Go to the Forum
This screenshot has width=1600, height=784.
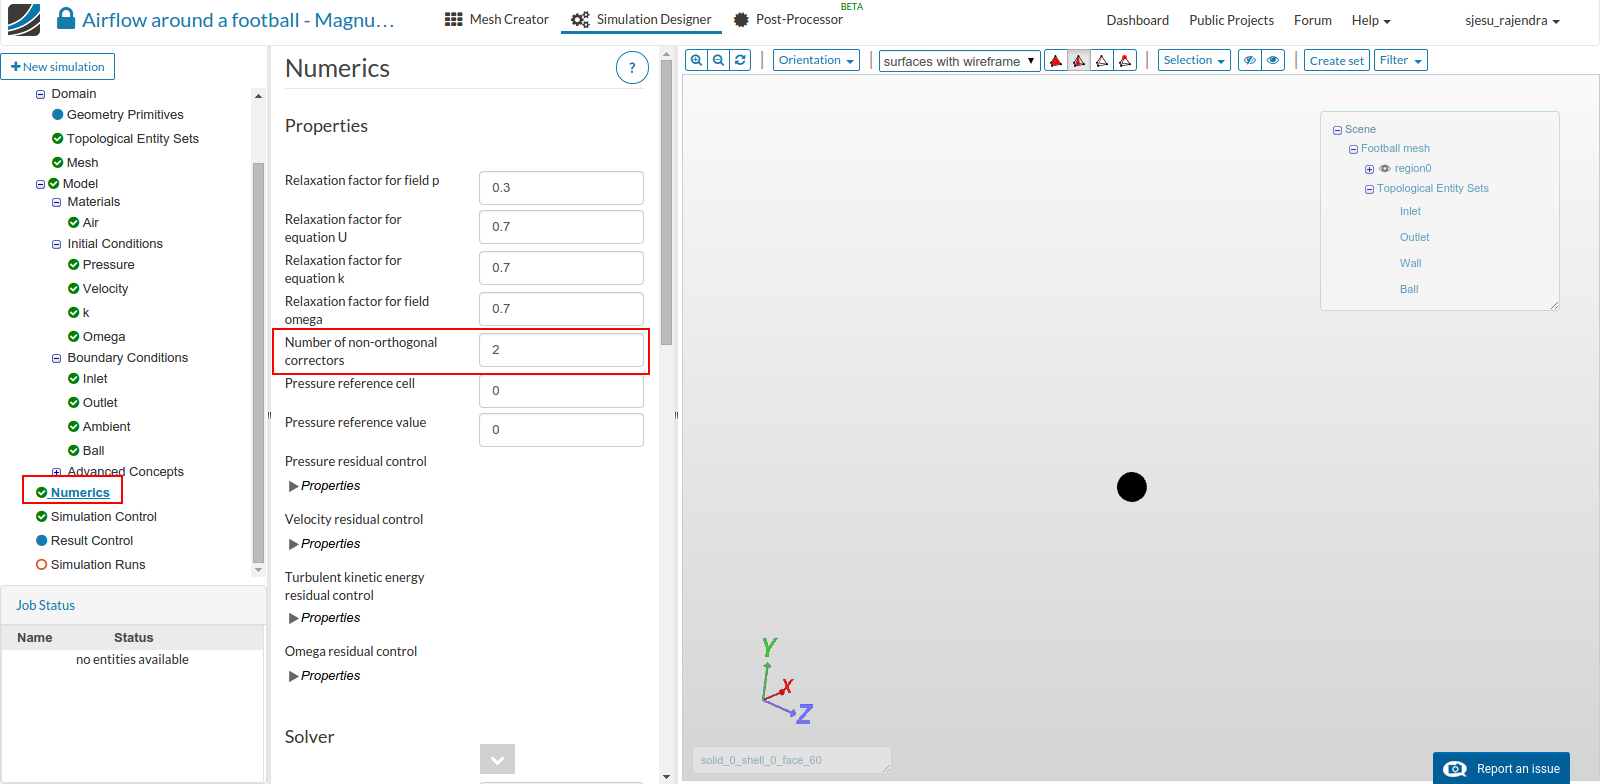(1312, 20)
